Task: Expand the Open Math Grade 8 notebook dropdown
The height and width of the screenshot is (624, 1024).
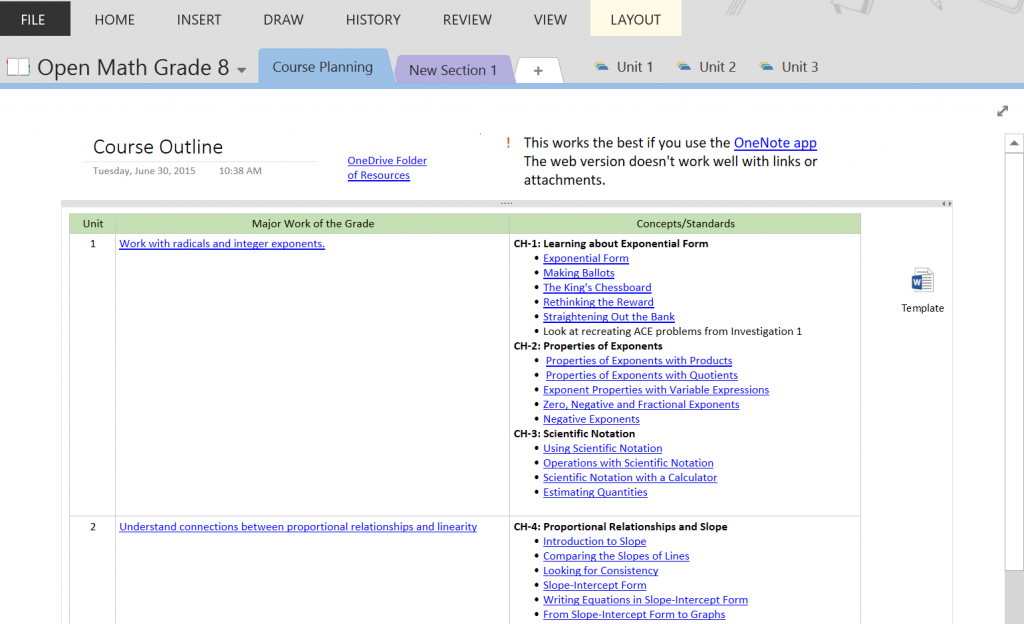Action: tap(242, 70)
